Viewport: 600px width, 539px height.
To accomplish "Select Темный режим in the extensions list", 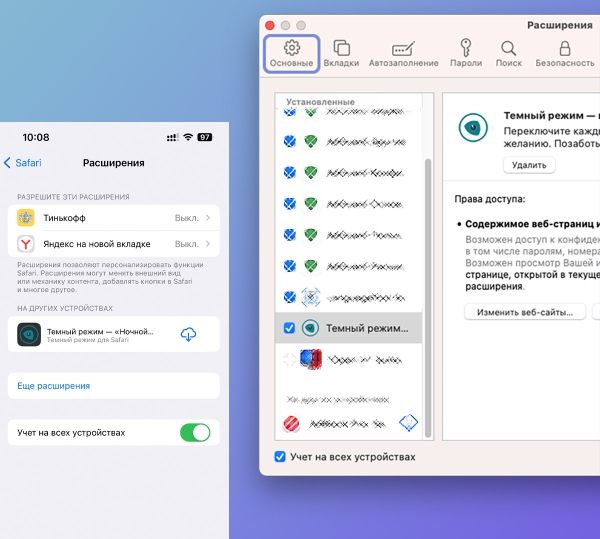I will (x=367, y=328).
